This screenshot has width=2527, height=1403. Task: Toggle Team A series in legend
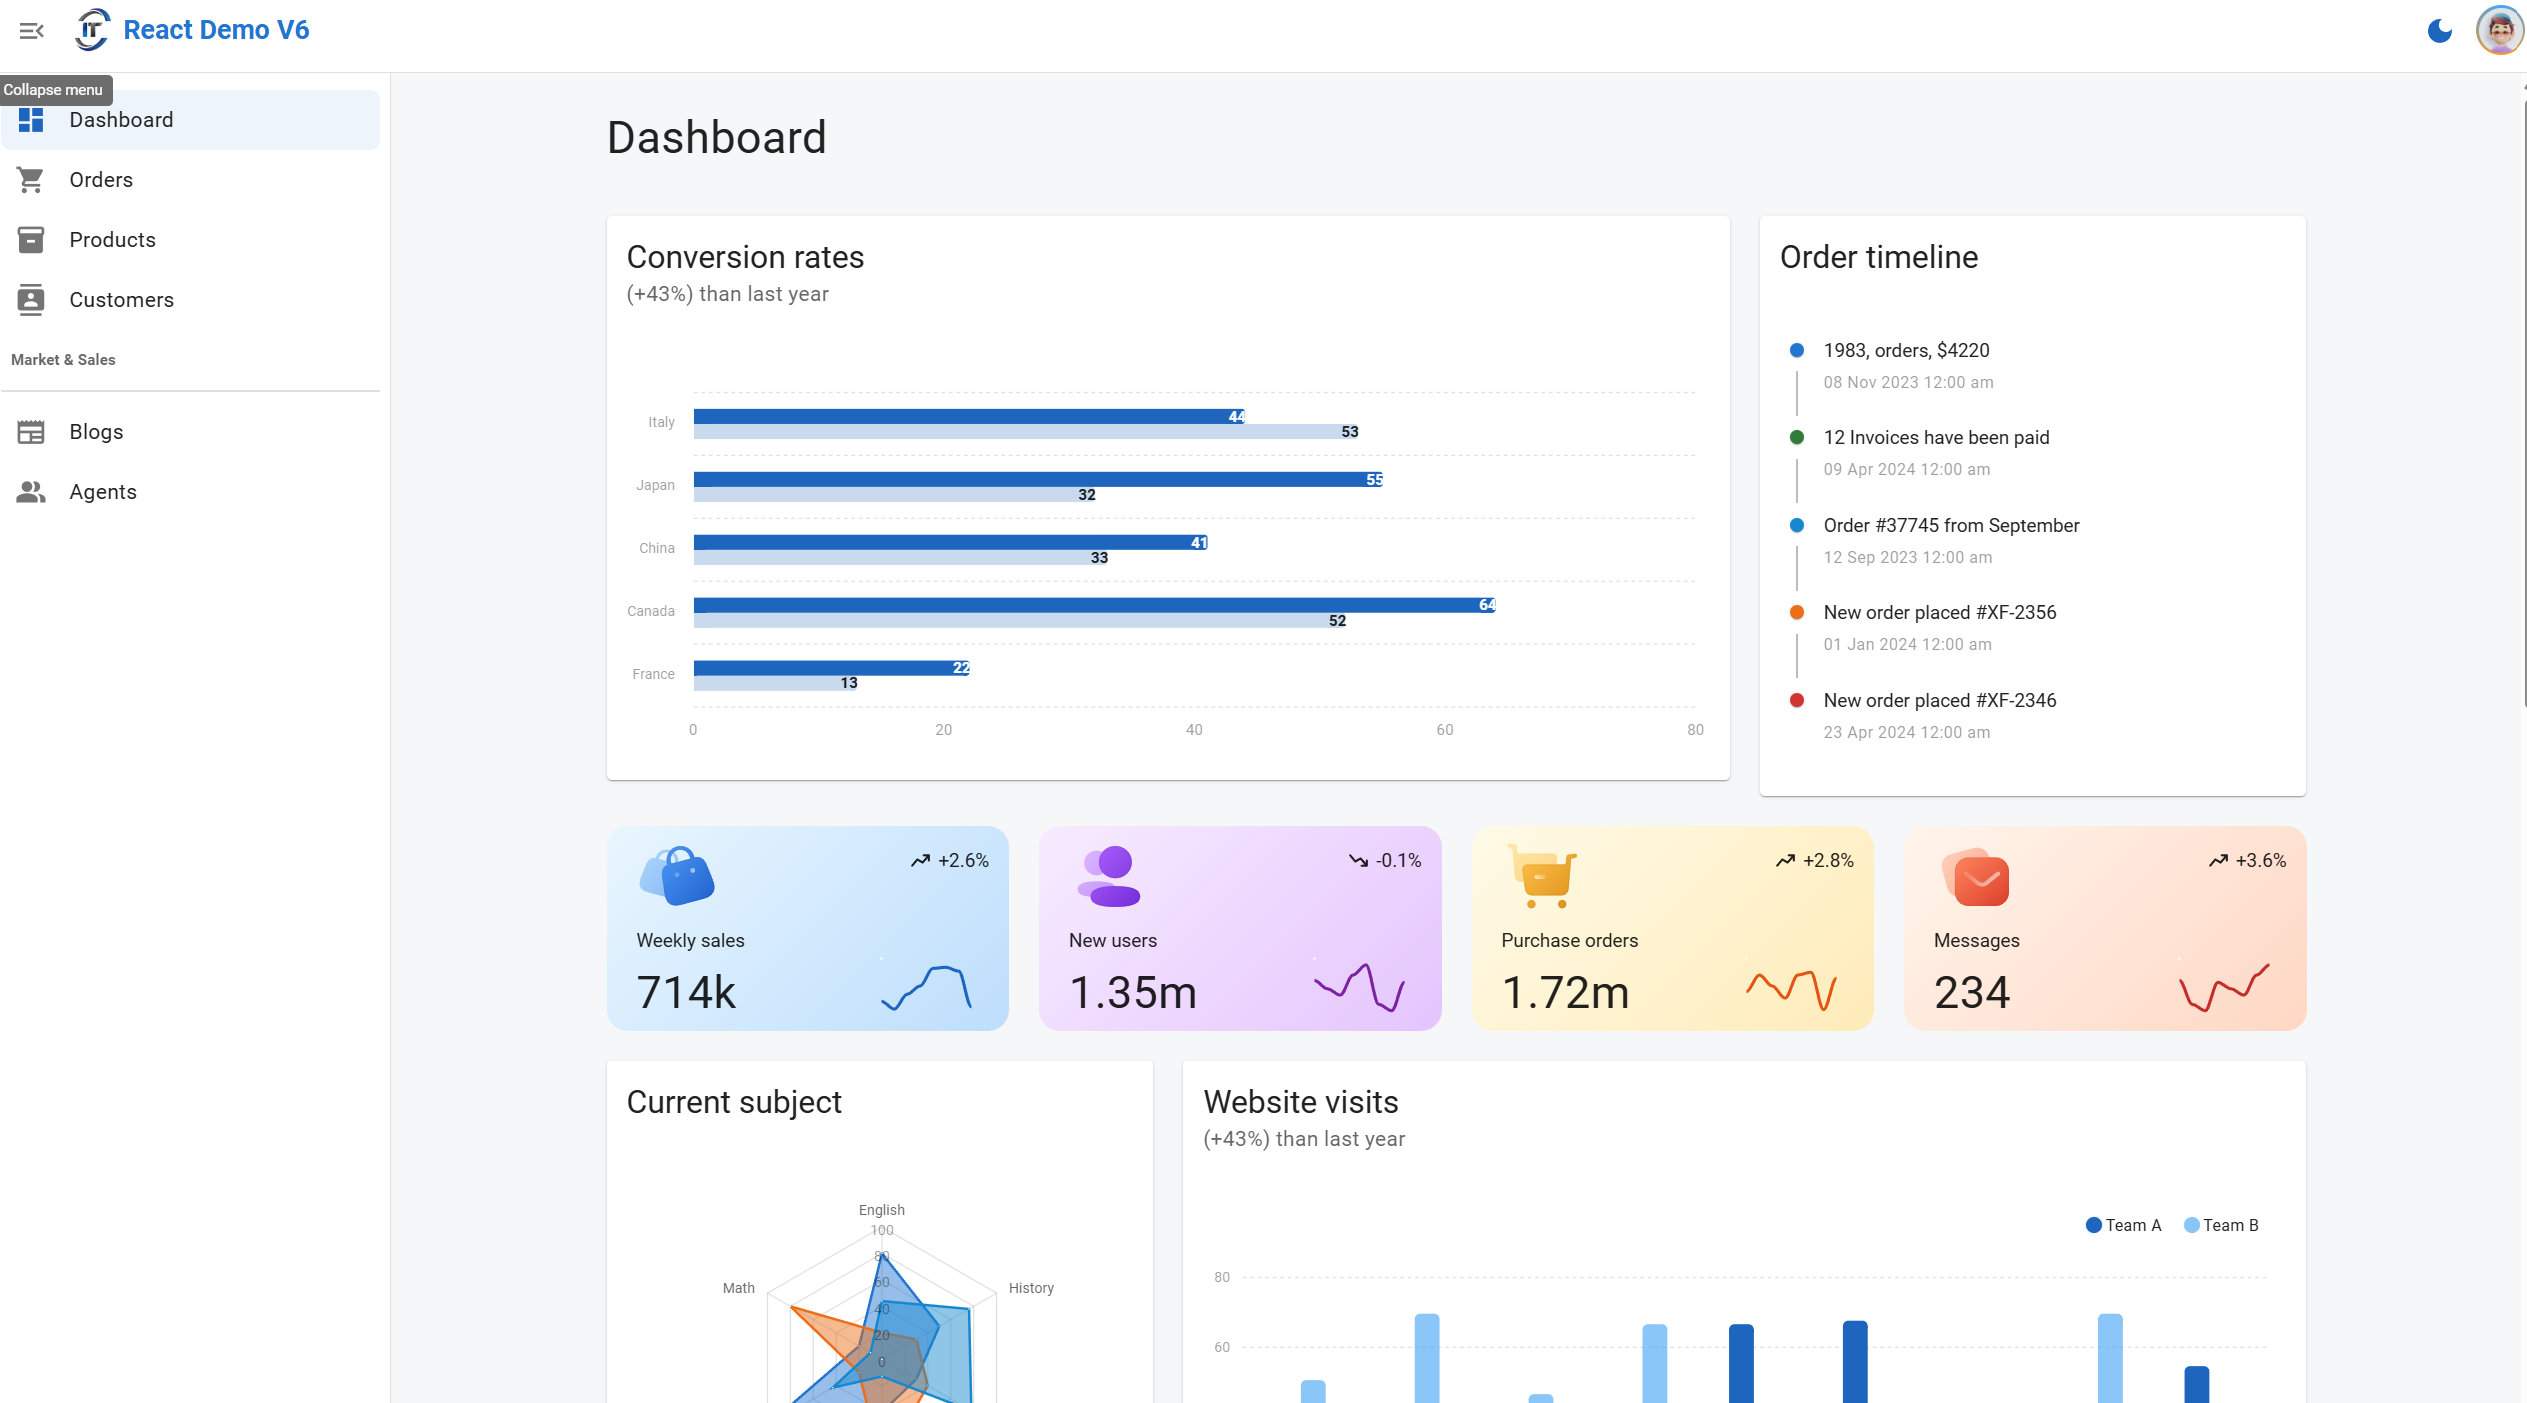2123,1225
